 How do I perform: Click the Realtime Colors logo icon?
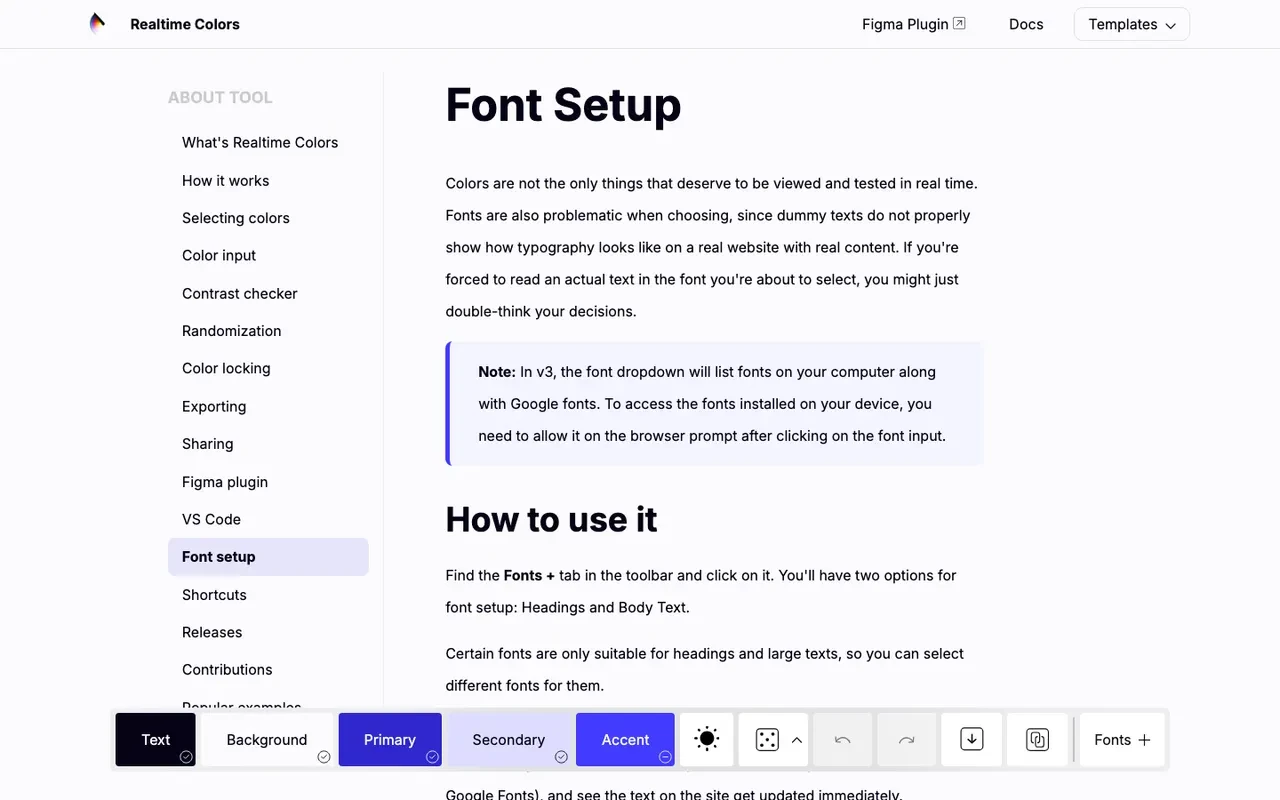tap(97, 24)
